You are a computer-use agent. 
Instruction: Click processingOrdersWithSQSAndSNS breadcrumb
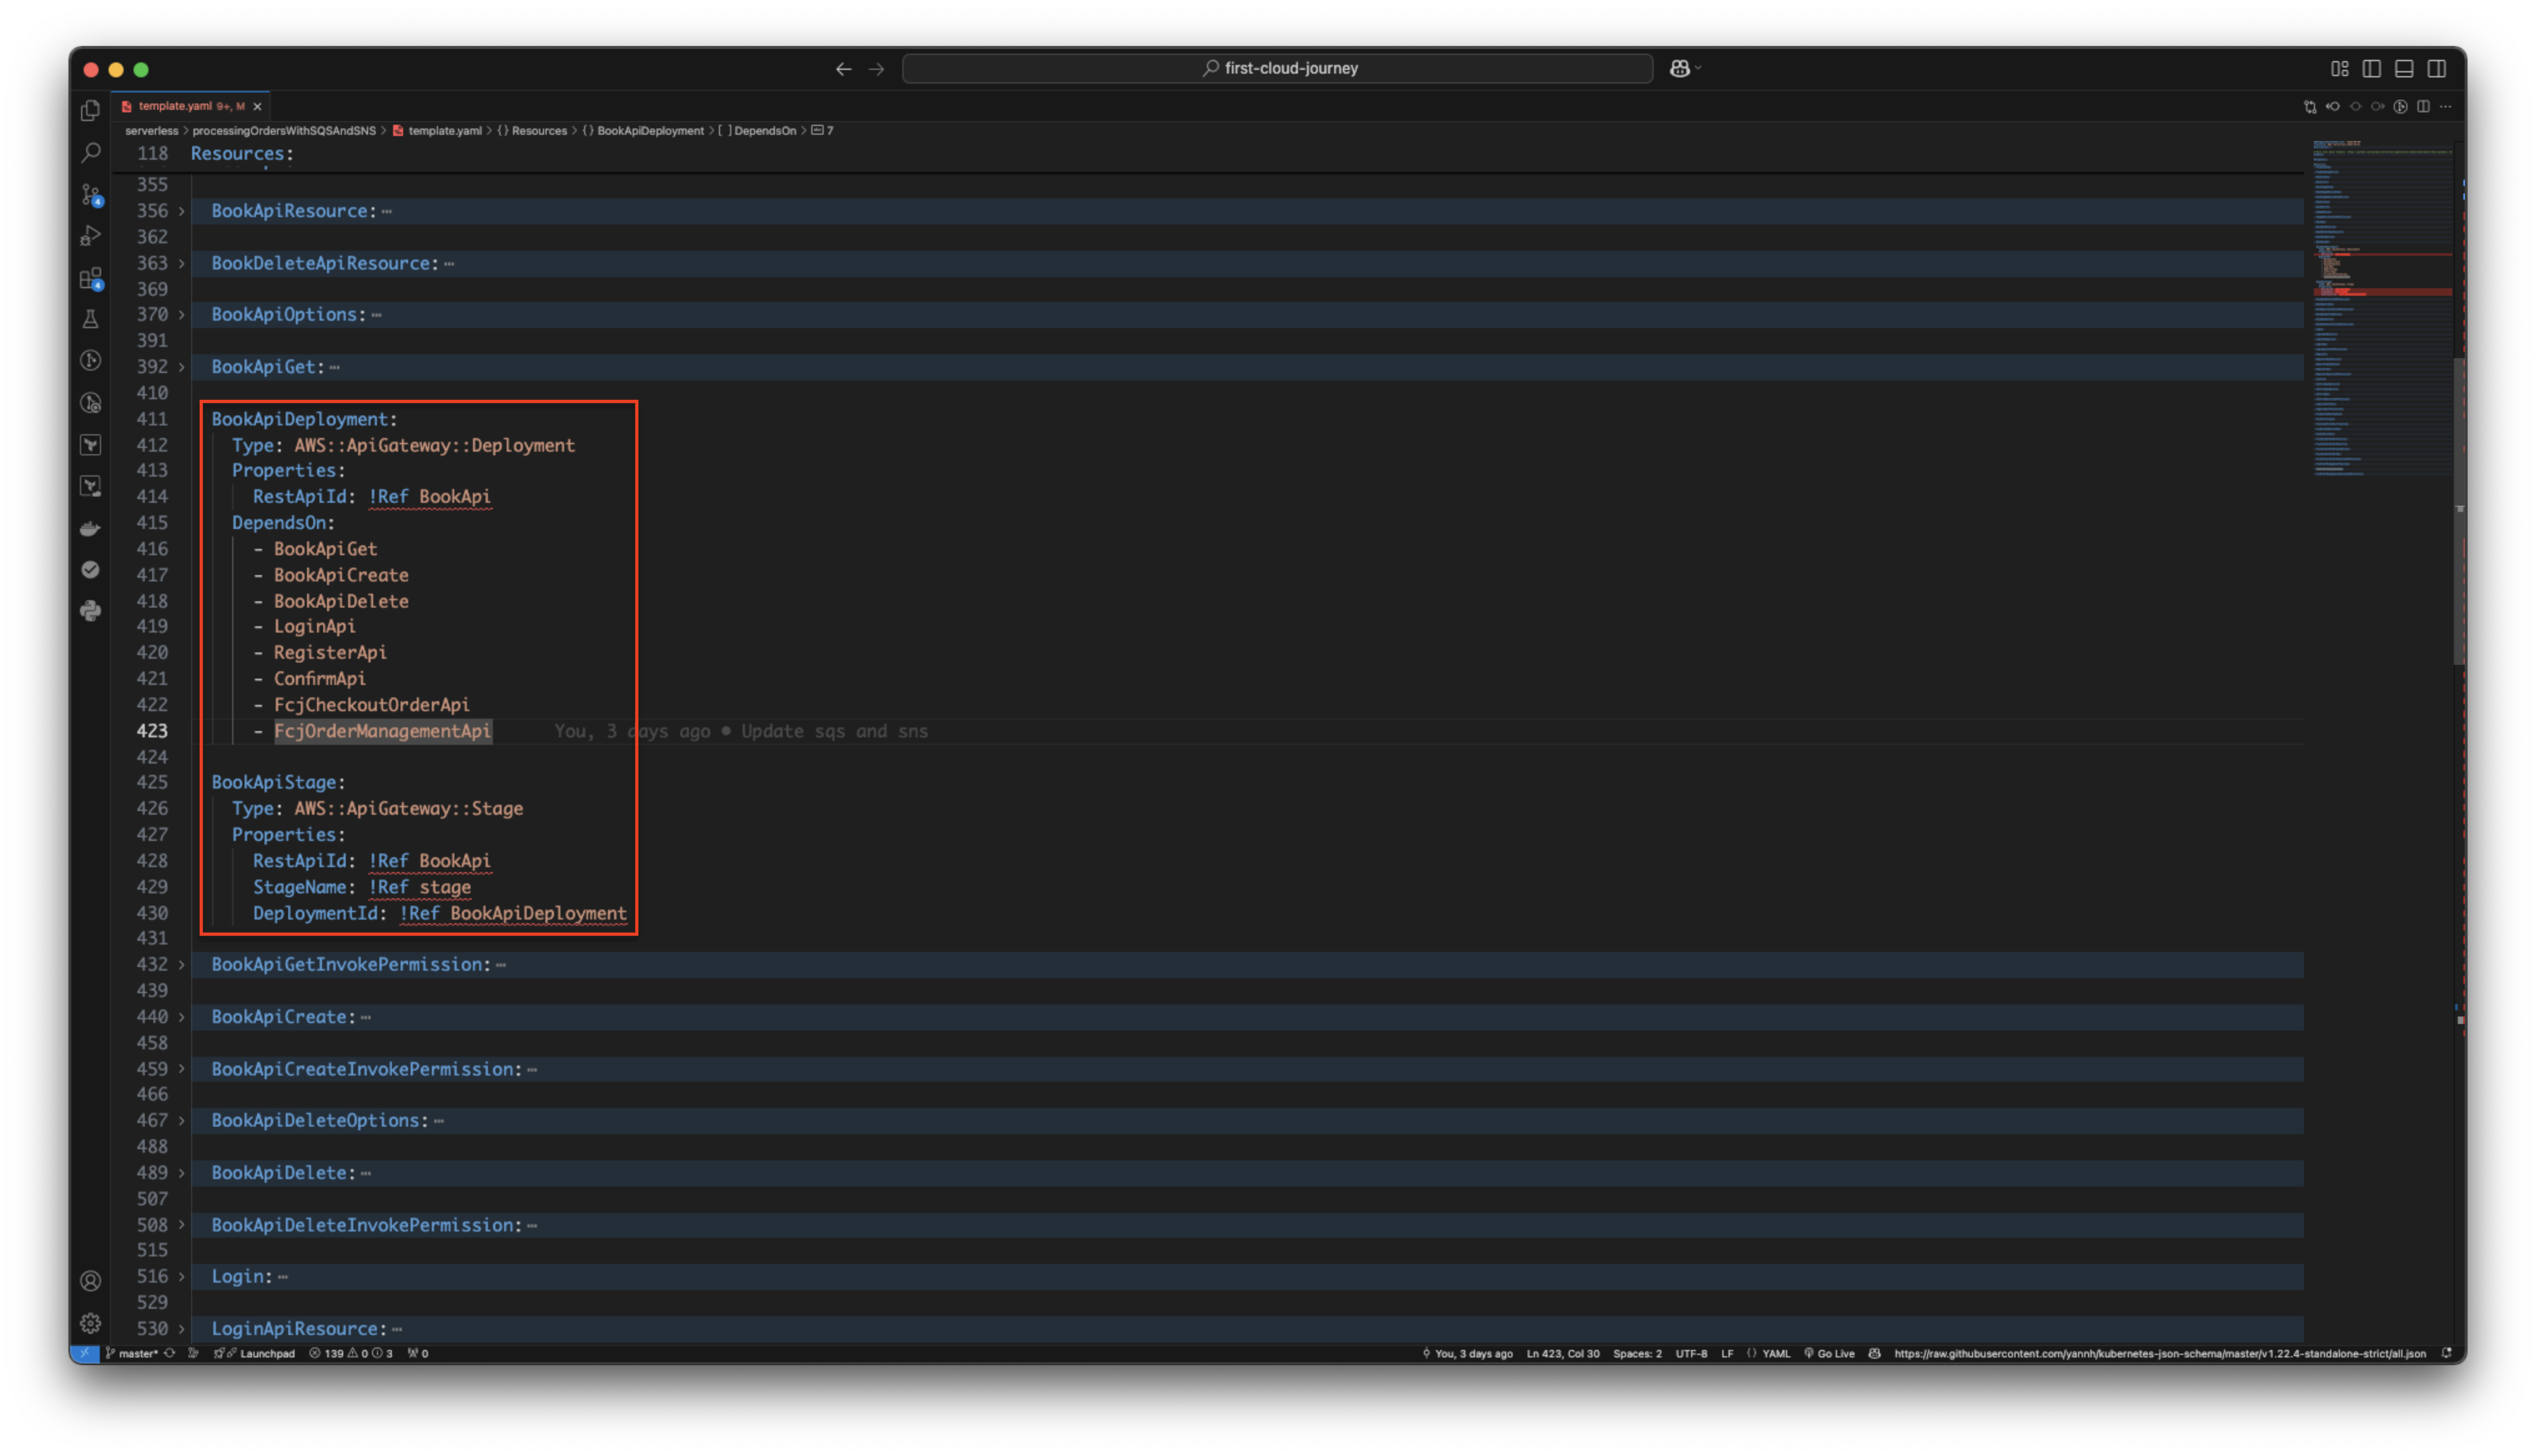click(284, 131)
